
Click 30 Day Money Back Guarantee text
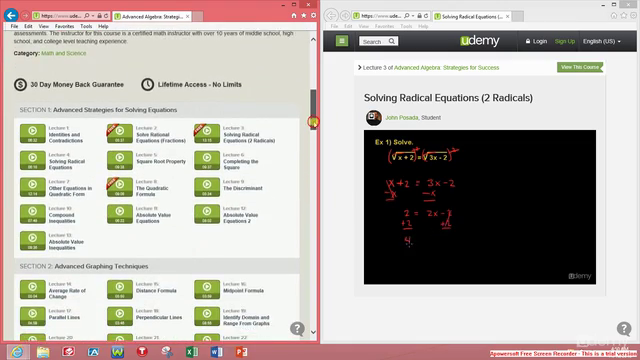coord(77,84)
